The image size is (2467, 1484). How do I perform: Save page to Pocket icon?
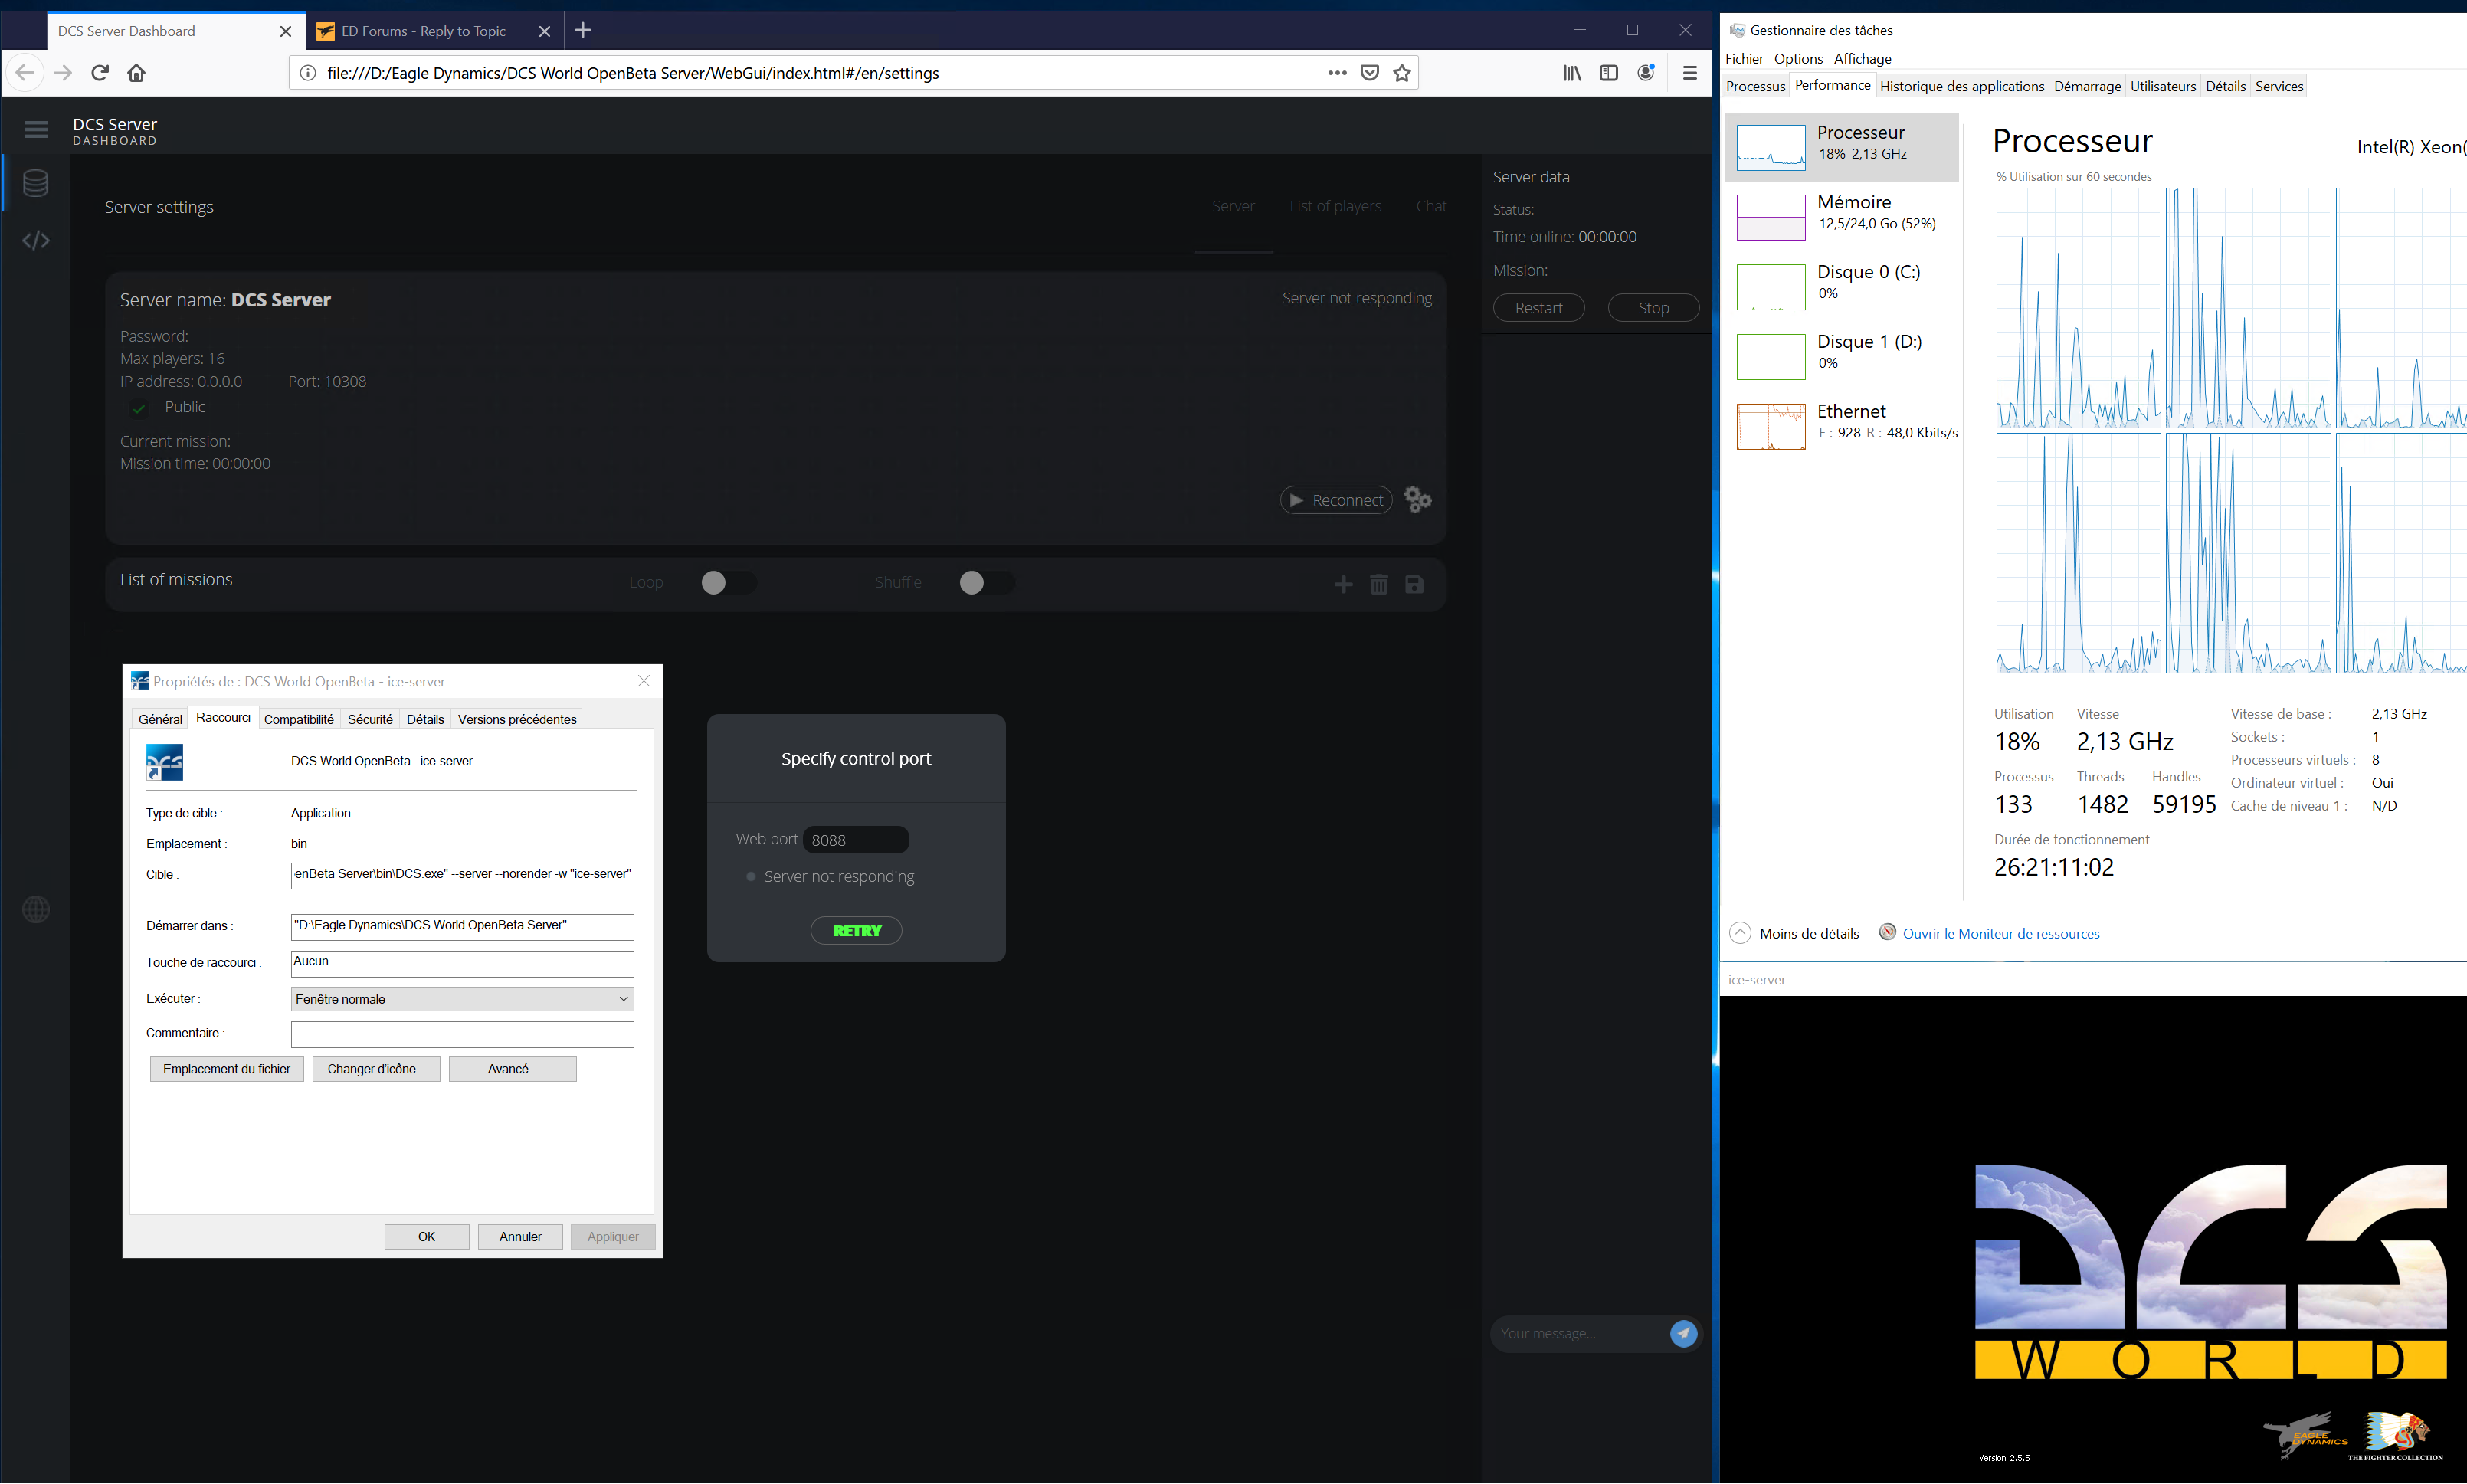tap(1370, 73)
